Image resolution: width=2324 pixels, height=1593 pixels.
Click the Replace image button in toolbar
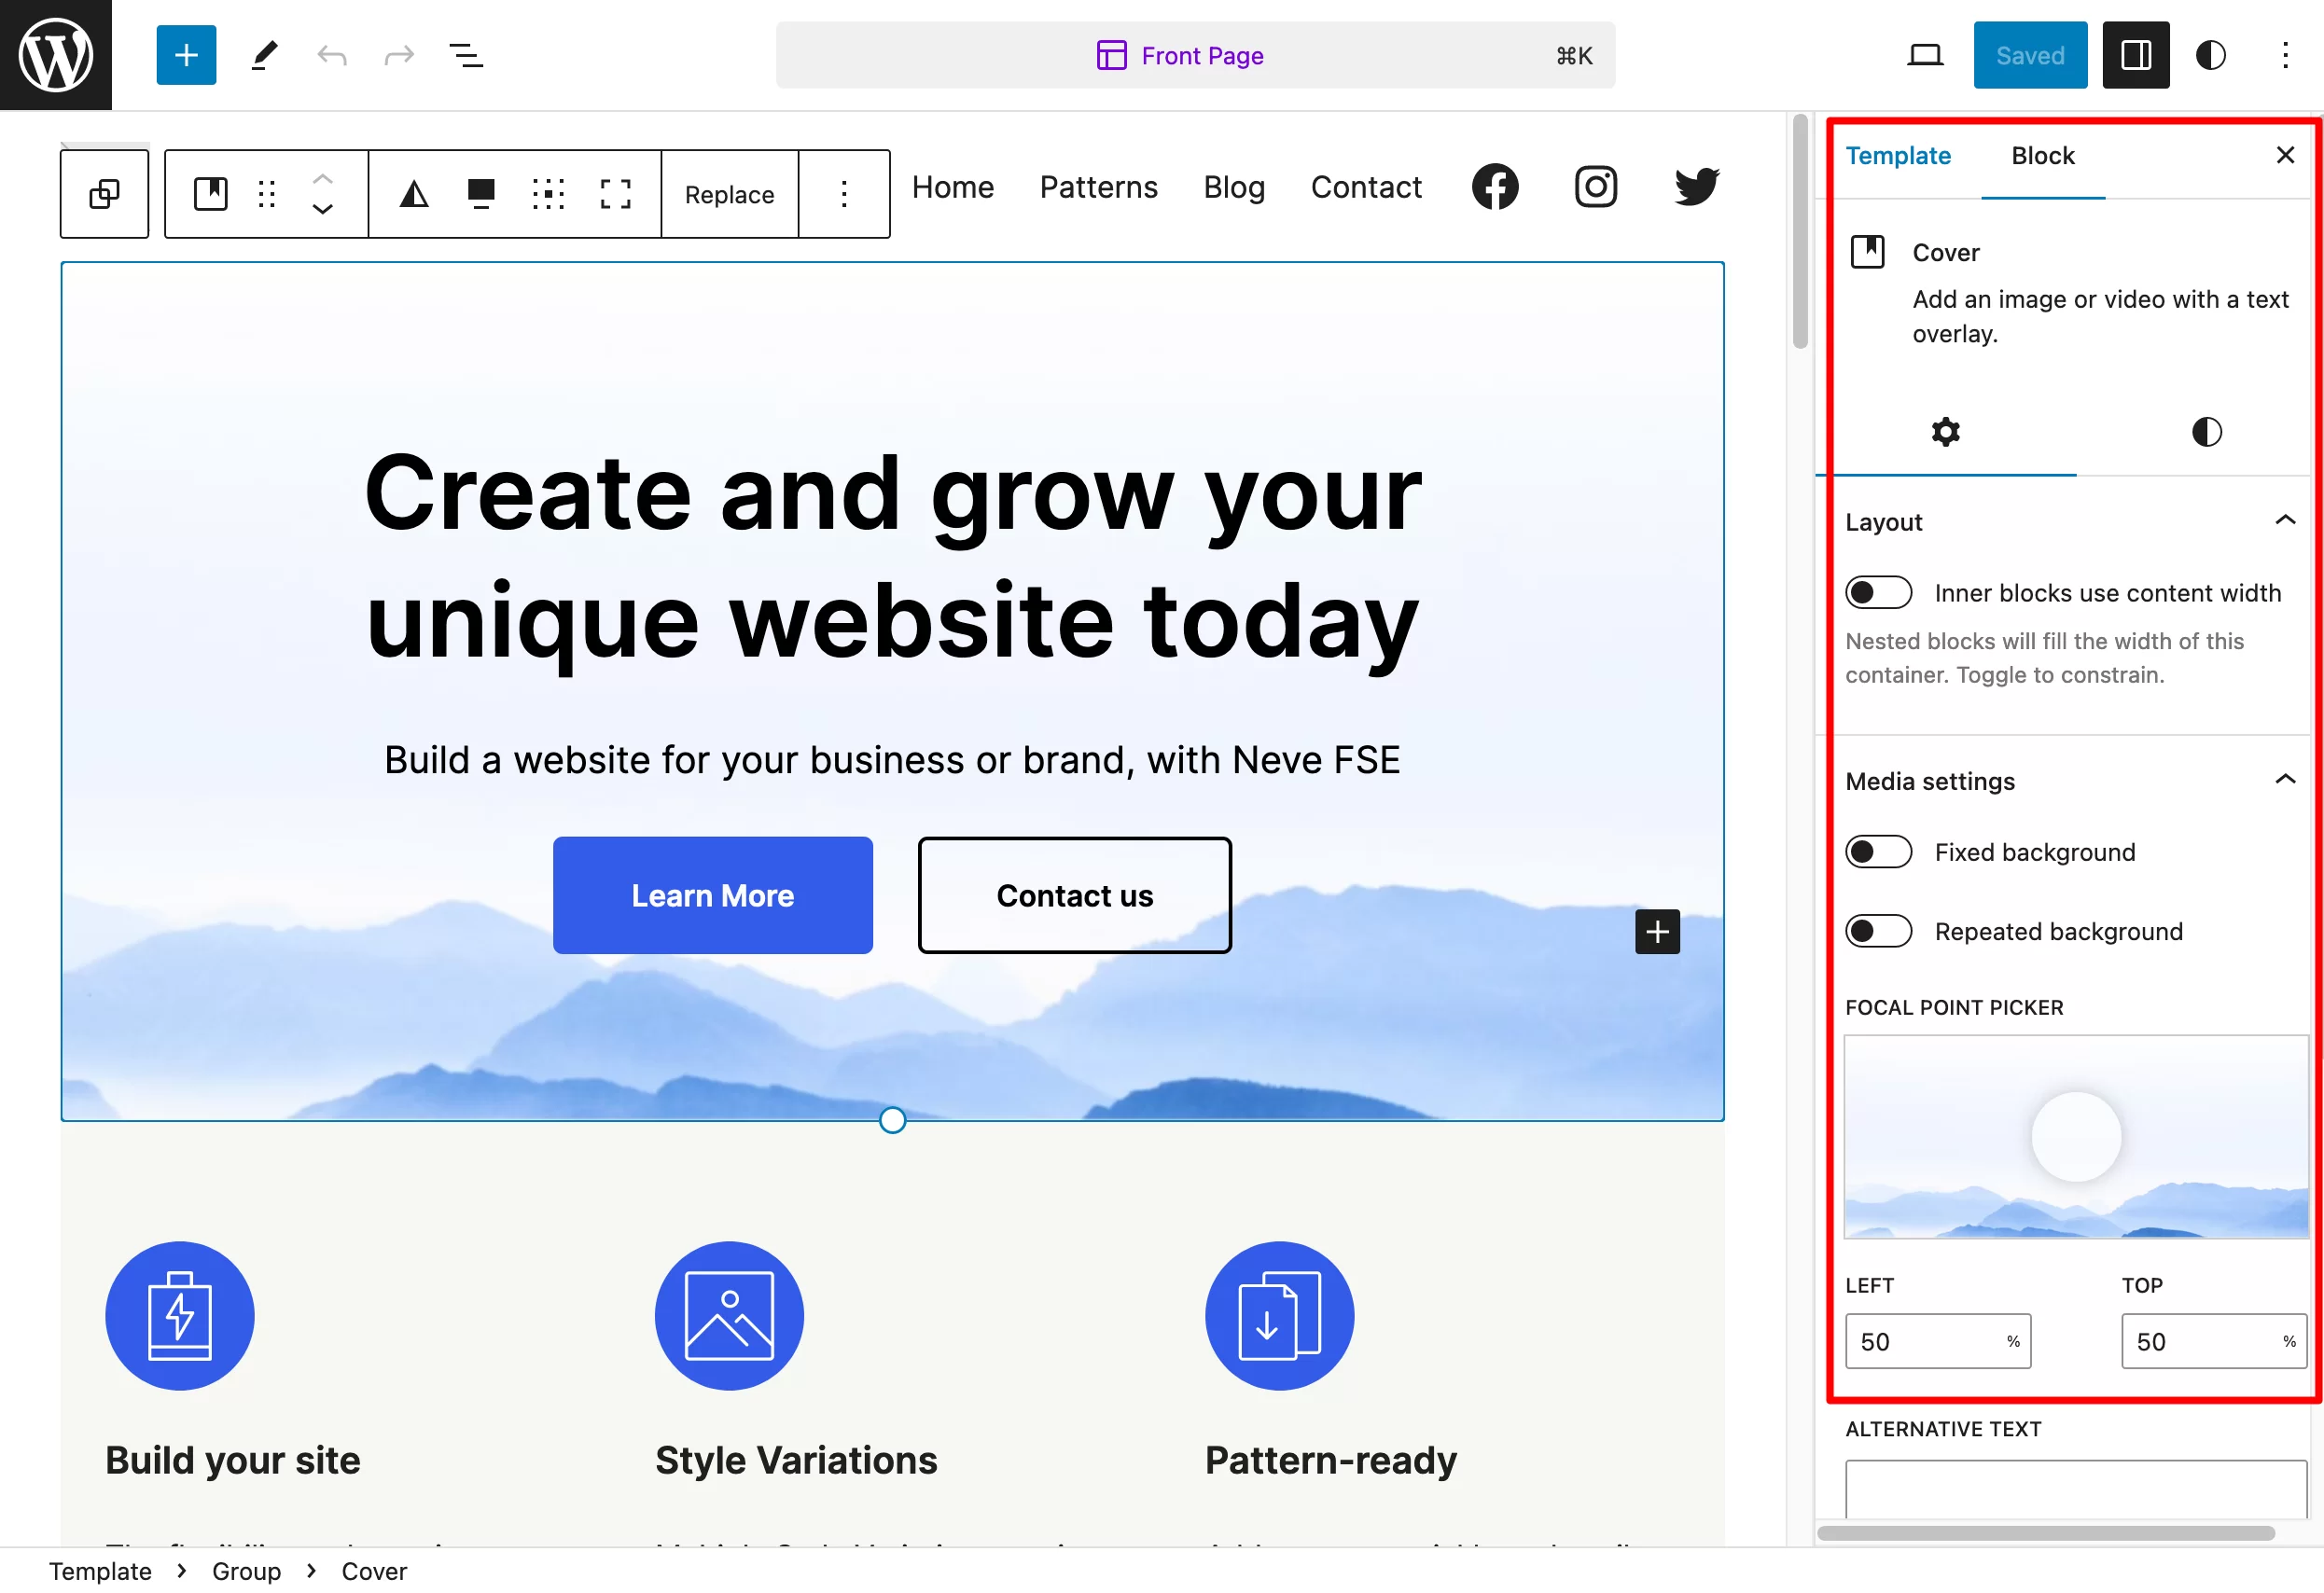point(730,192)
